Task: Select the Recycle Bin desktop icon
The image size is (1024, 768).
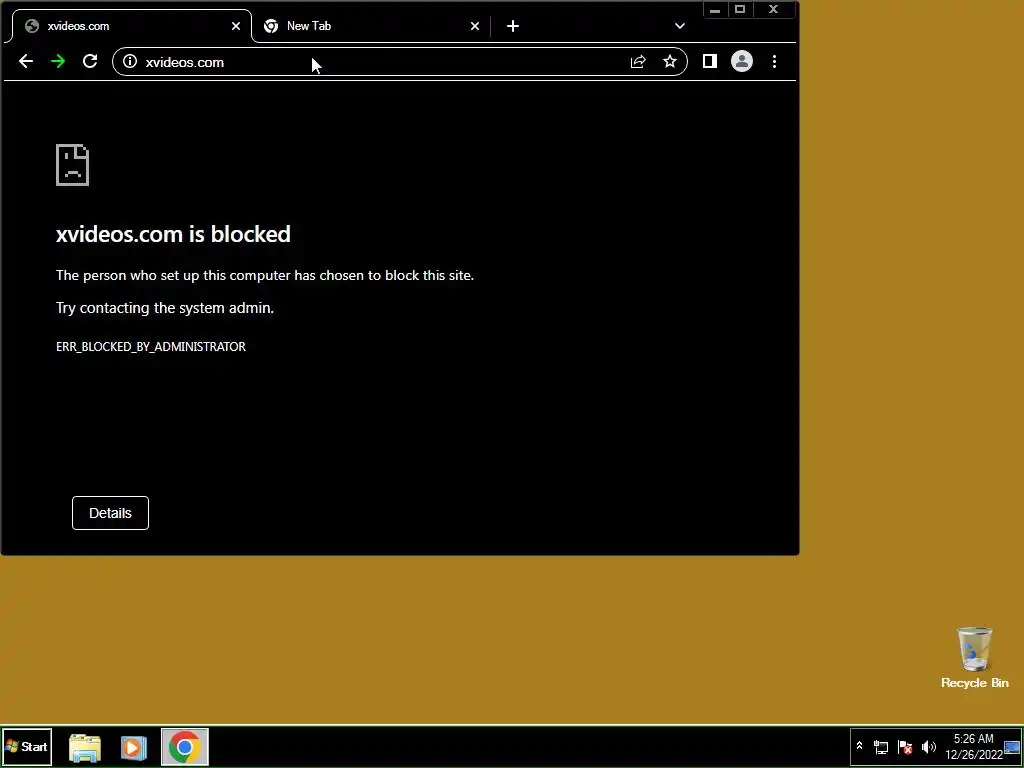Action: tap(974, 658)
